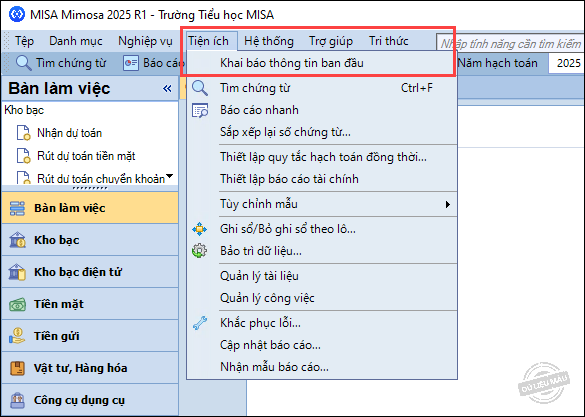Click the Nhận dự toán document icon
This screenshot has height=417, width=585.
23,133
